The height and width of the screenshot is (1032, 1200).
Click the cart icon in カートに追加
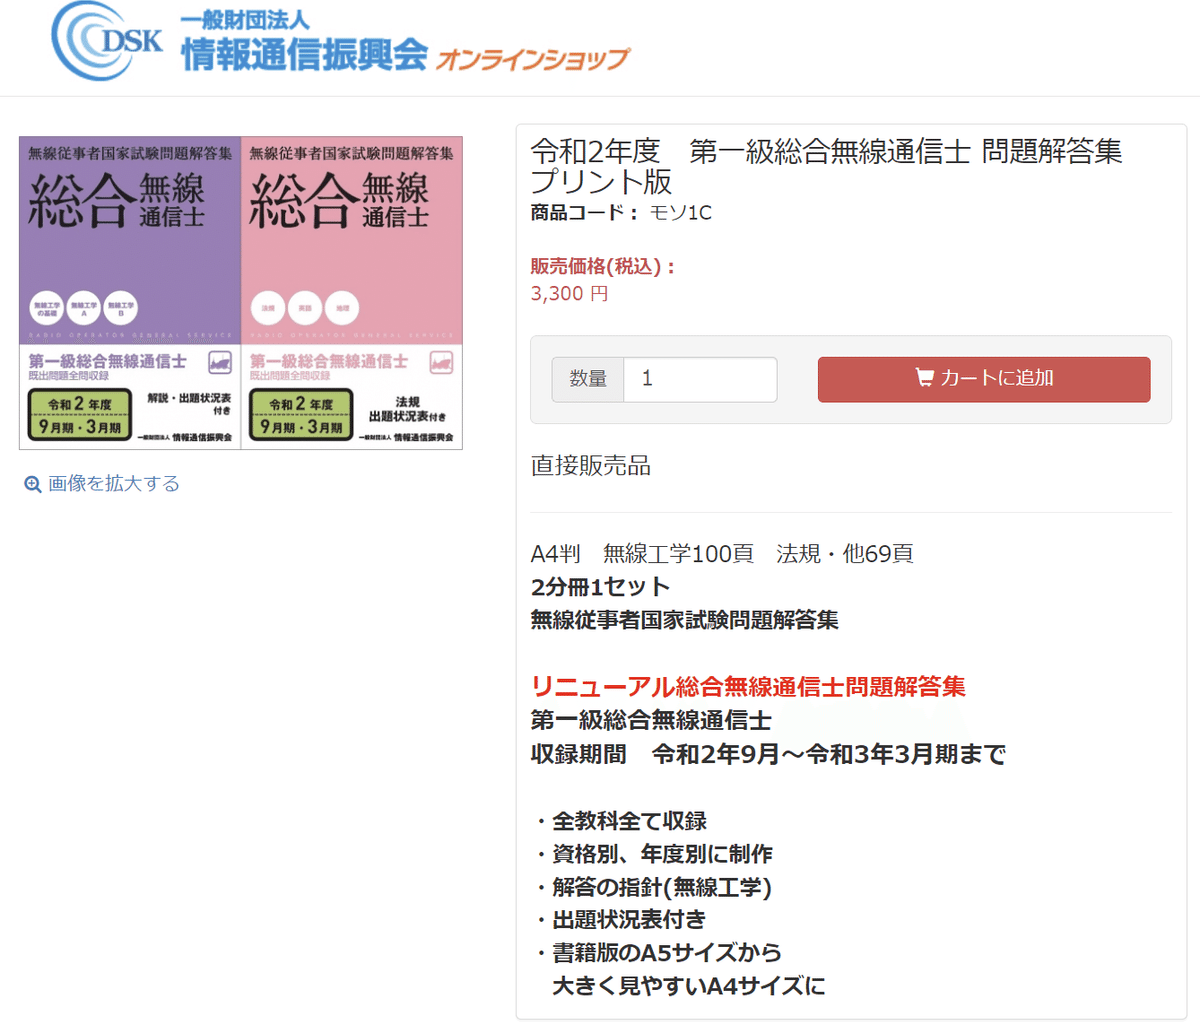924,378
